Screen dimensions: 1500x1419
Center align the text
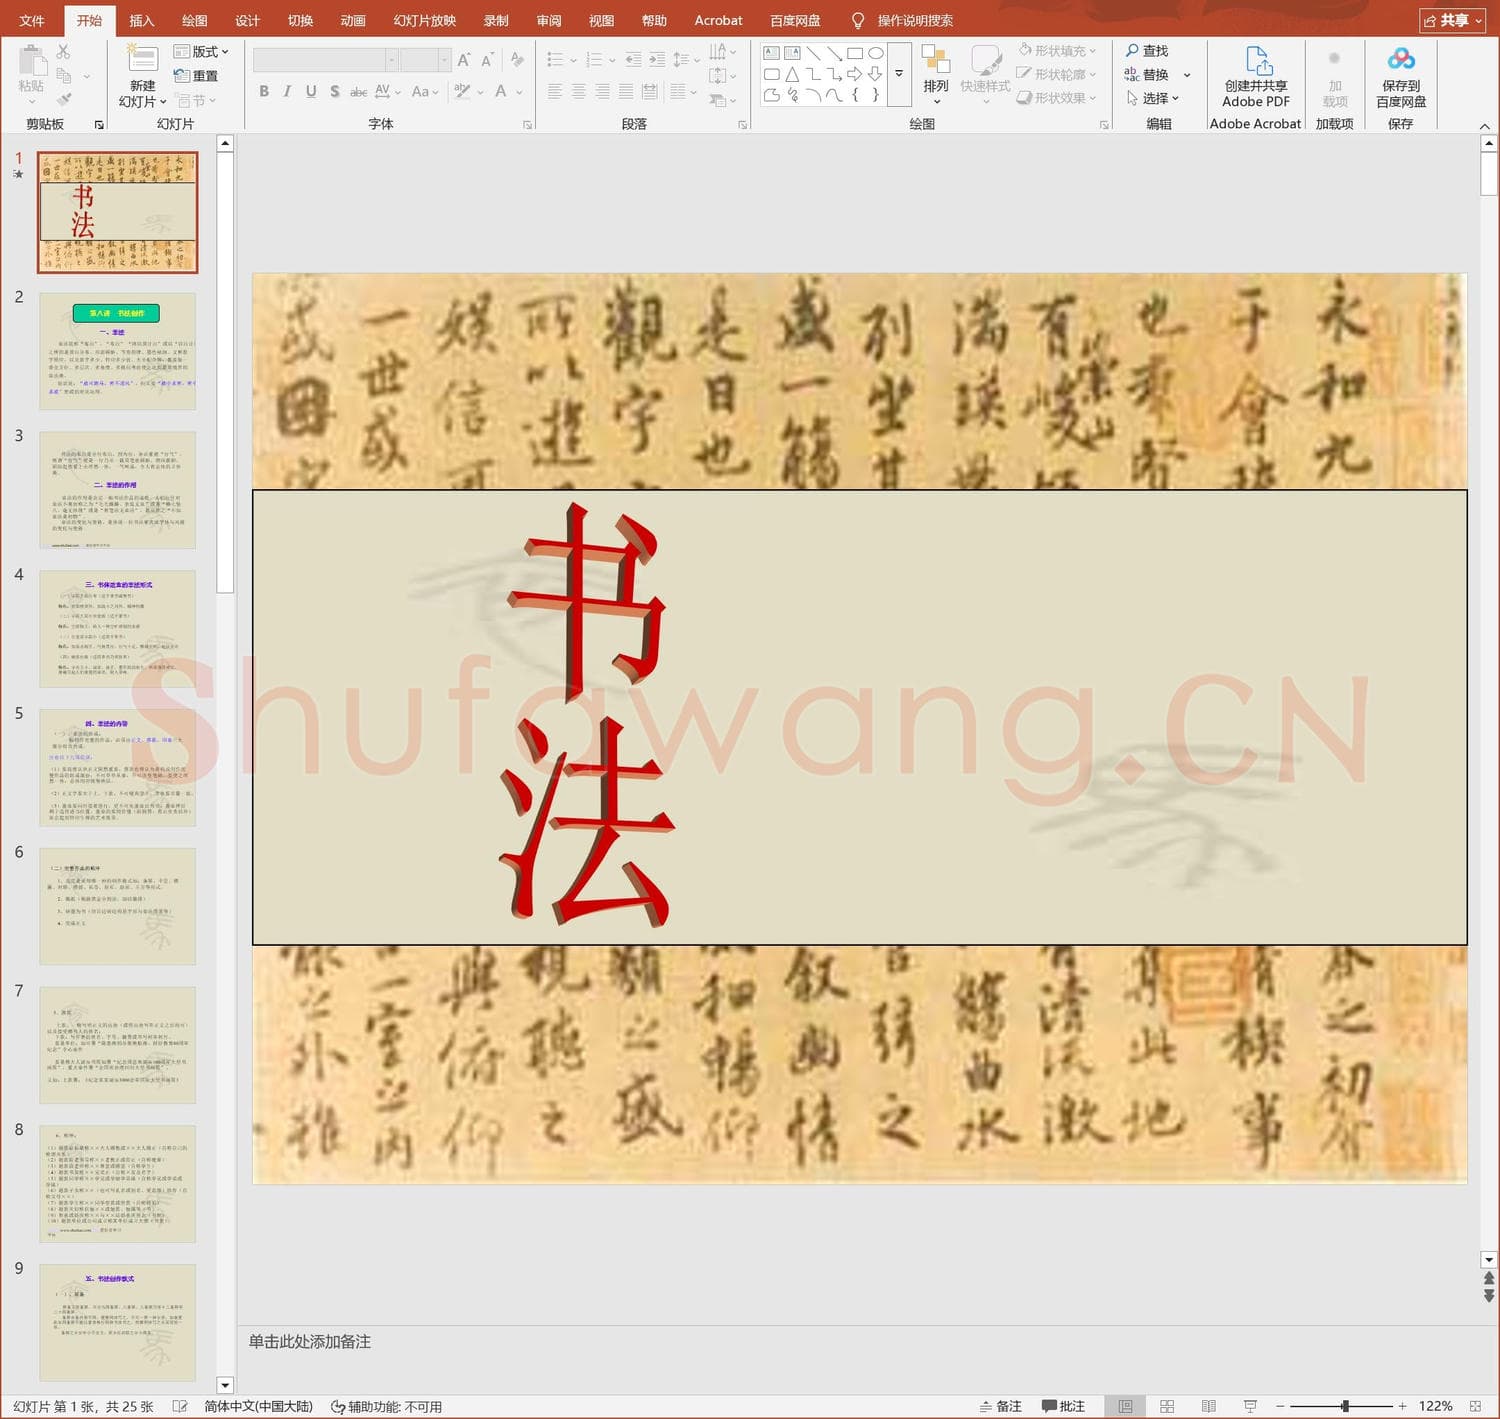(x=578, y=92)
